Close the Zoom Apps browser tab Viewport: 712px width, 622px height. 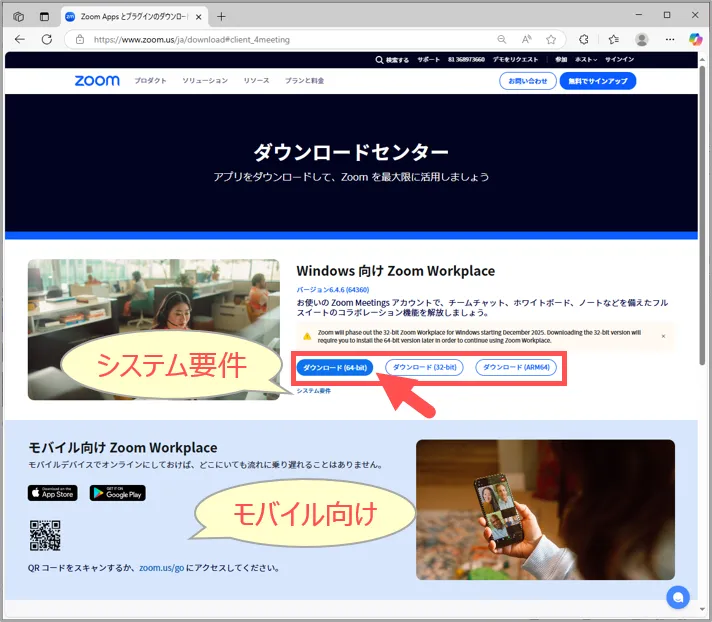coord(198,17)
